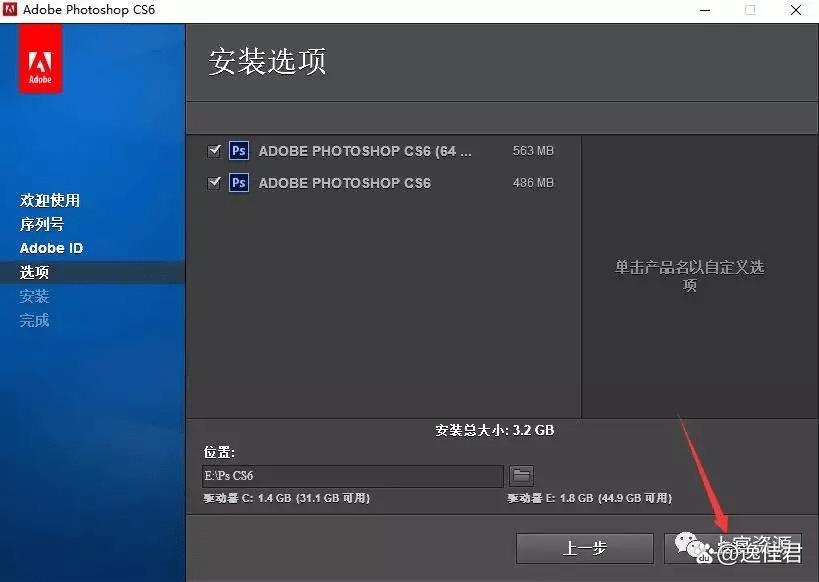
Task: Select the Adobe ID sidebar item
Action: click(x=50, y=248)
